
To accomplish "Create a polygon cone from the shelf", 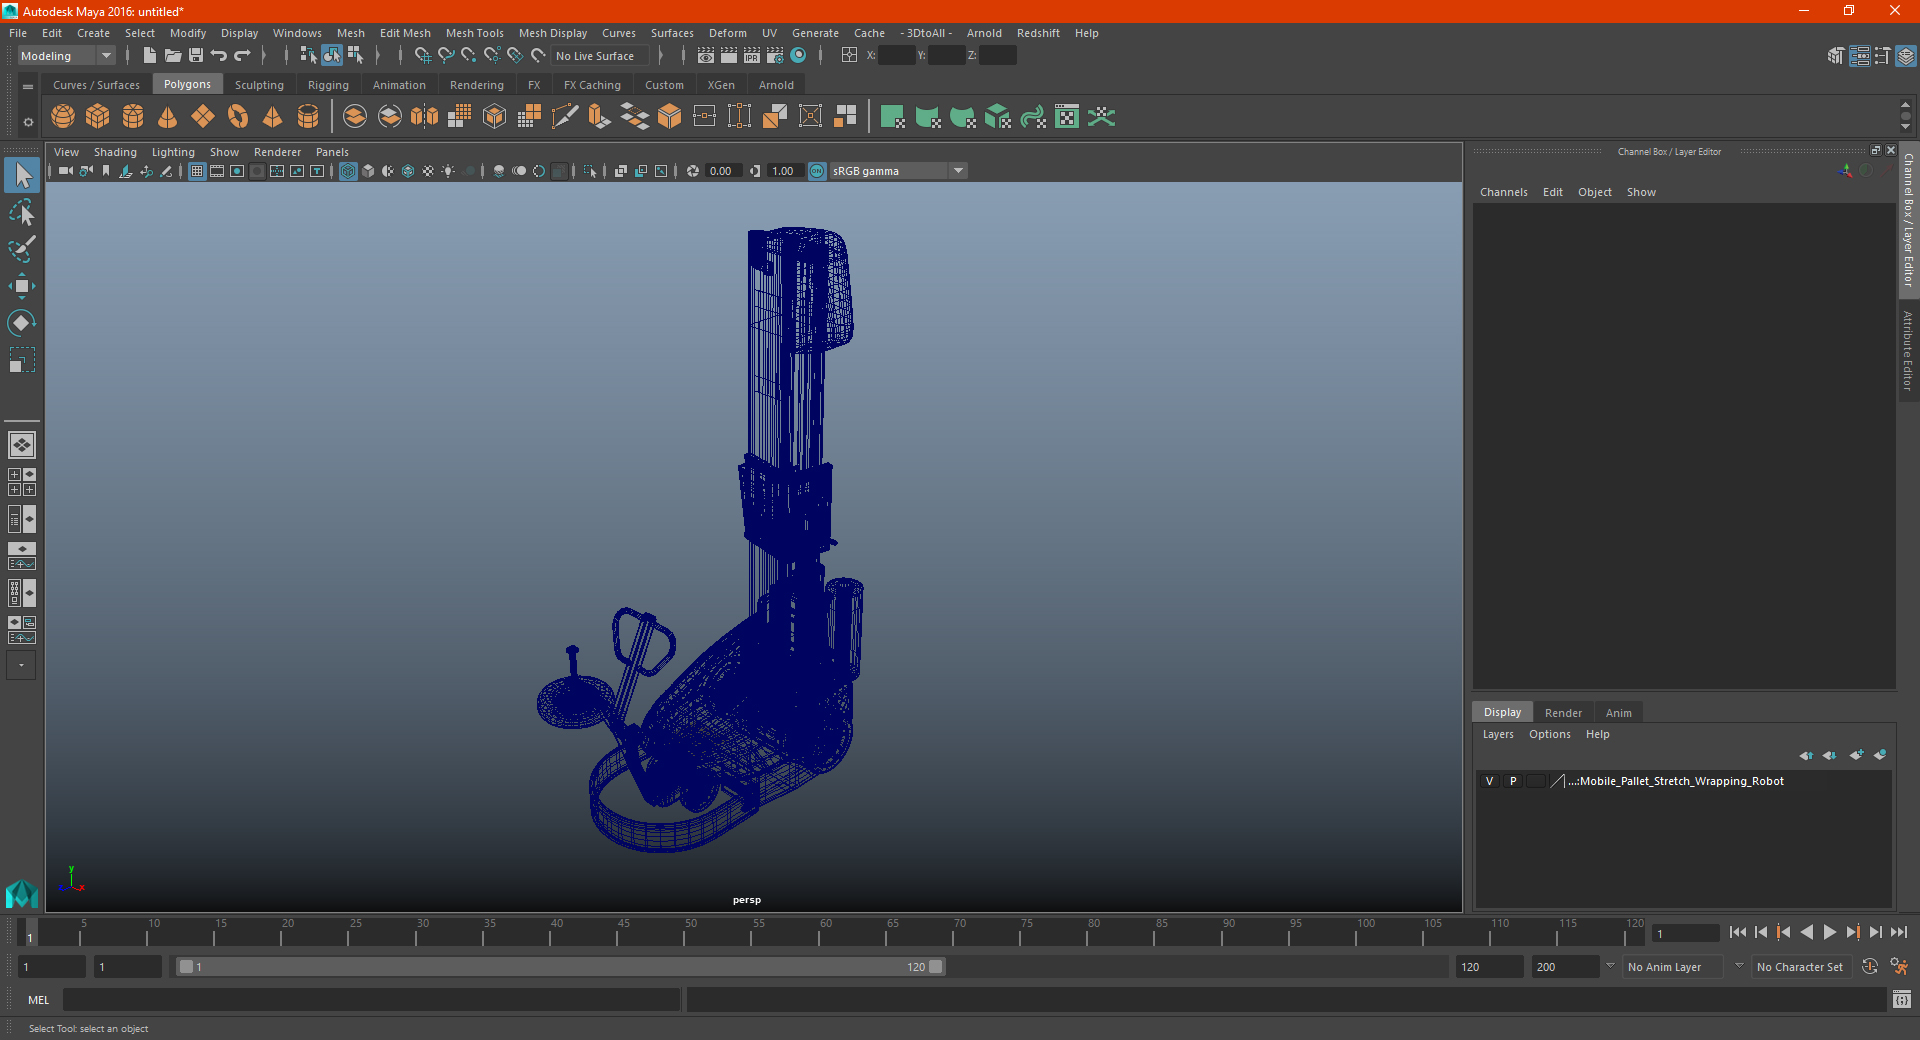I will pos(168,117).
